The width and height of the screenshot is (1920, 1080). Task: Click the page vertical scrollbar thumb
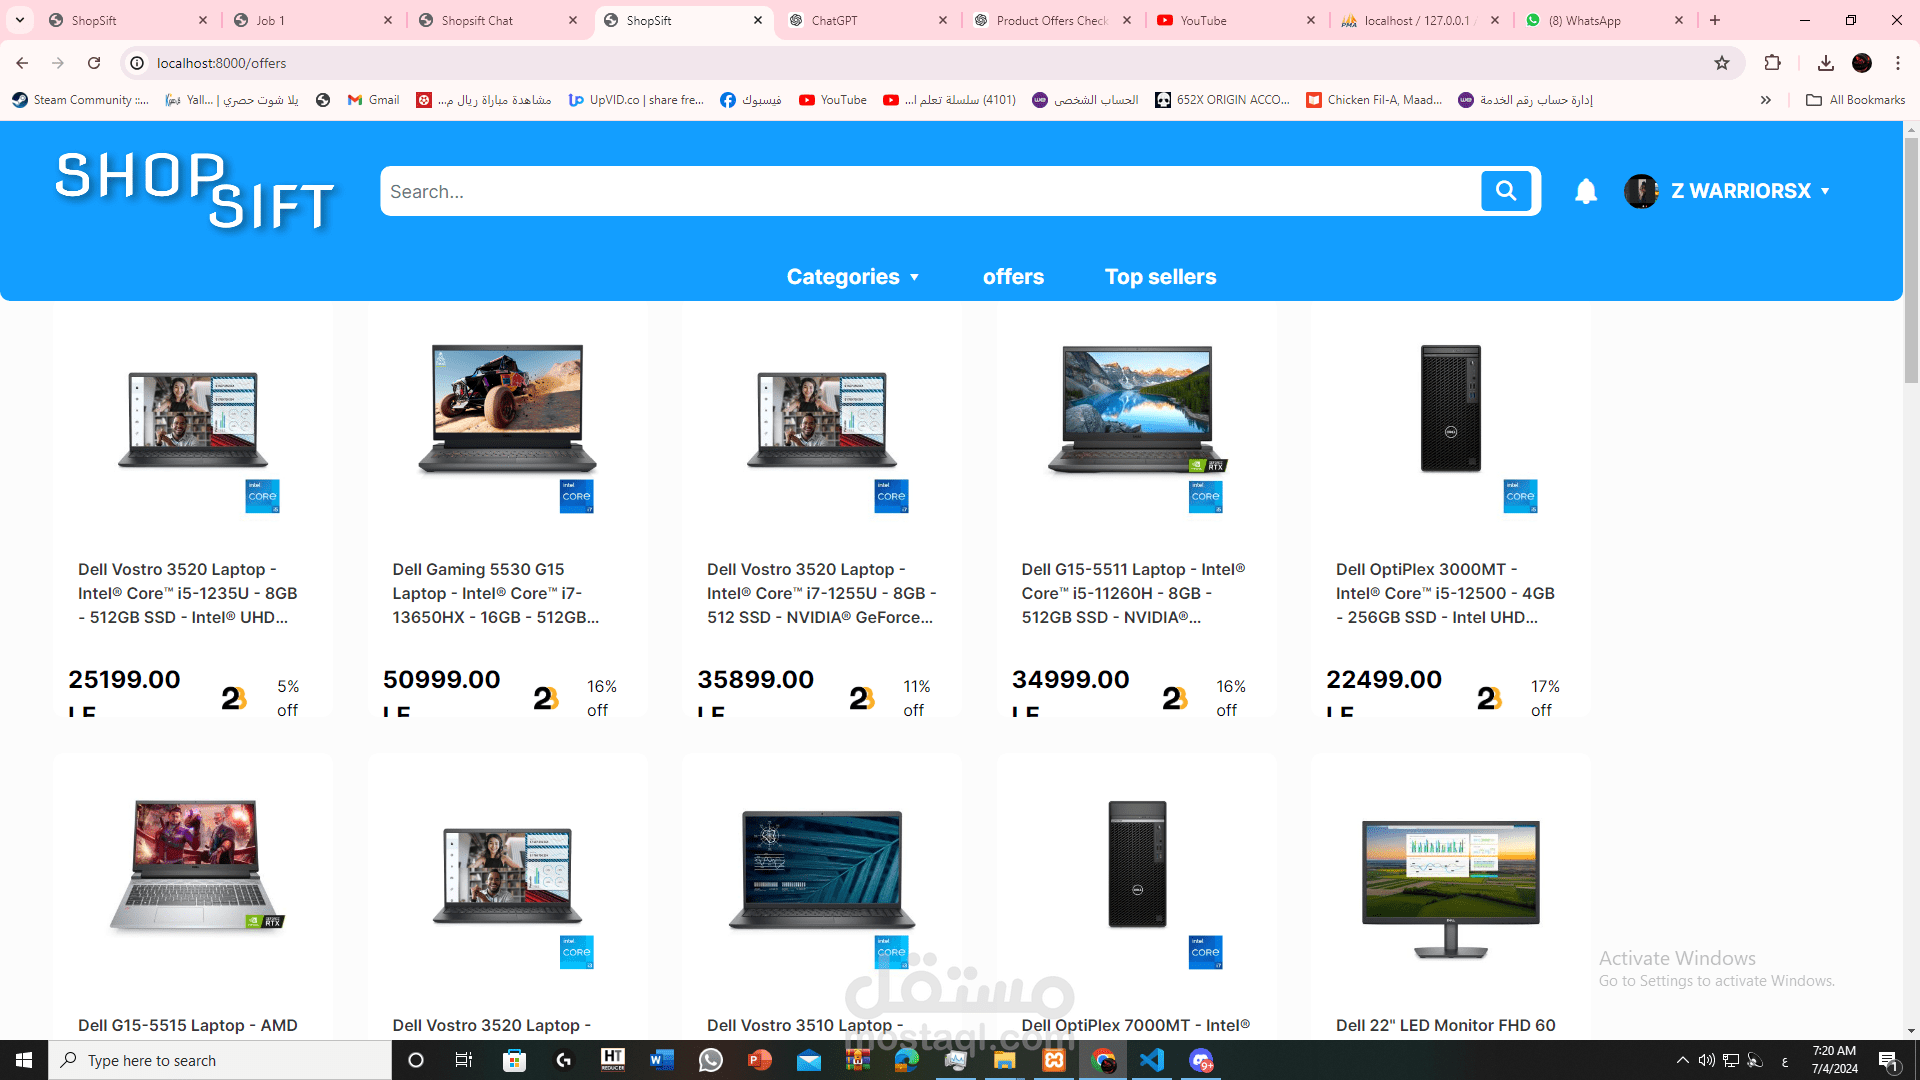click(1911, 260)
